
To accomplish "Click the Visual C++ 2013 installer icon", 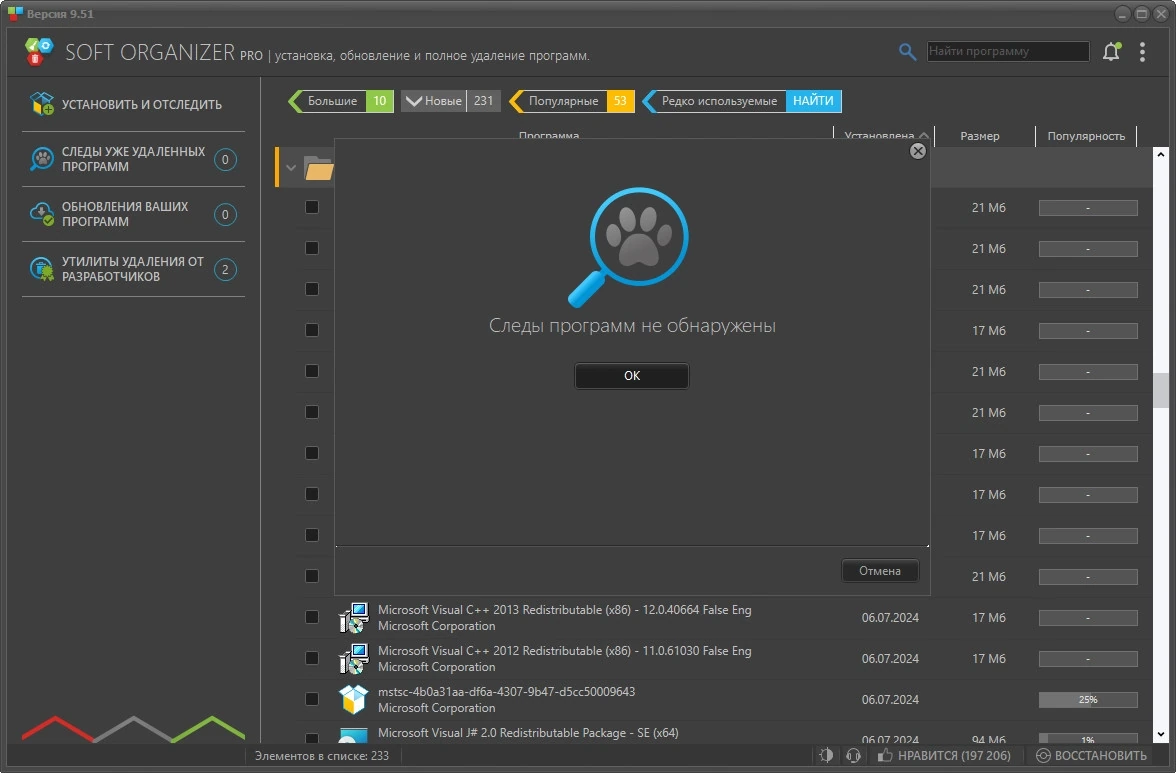I will click(x=353, y=618).
